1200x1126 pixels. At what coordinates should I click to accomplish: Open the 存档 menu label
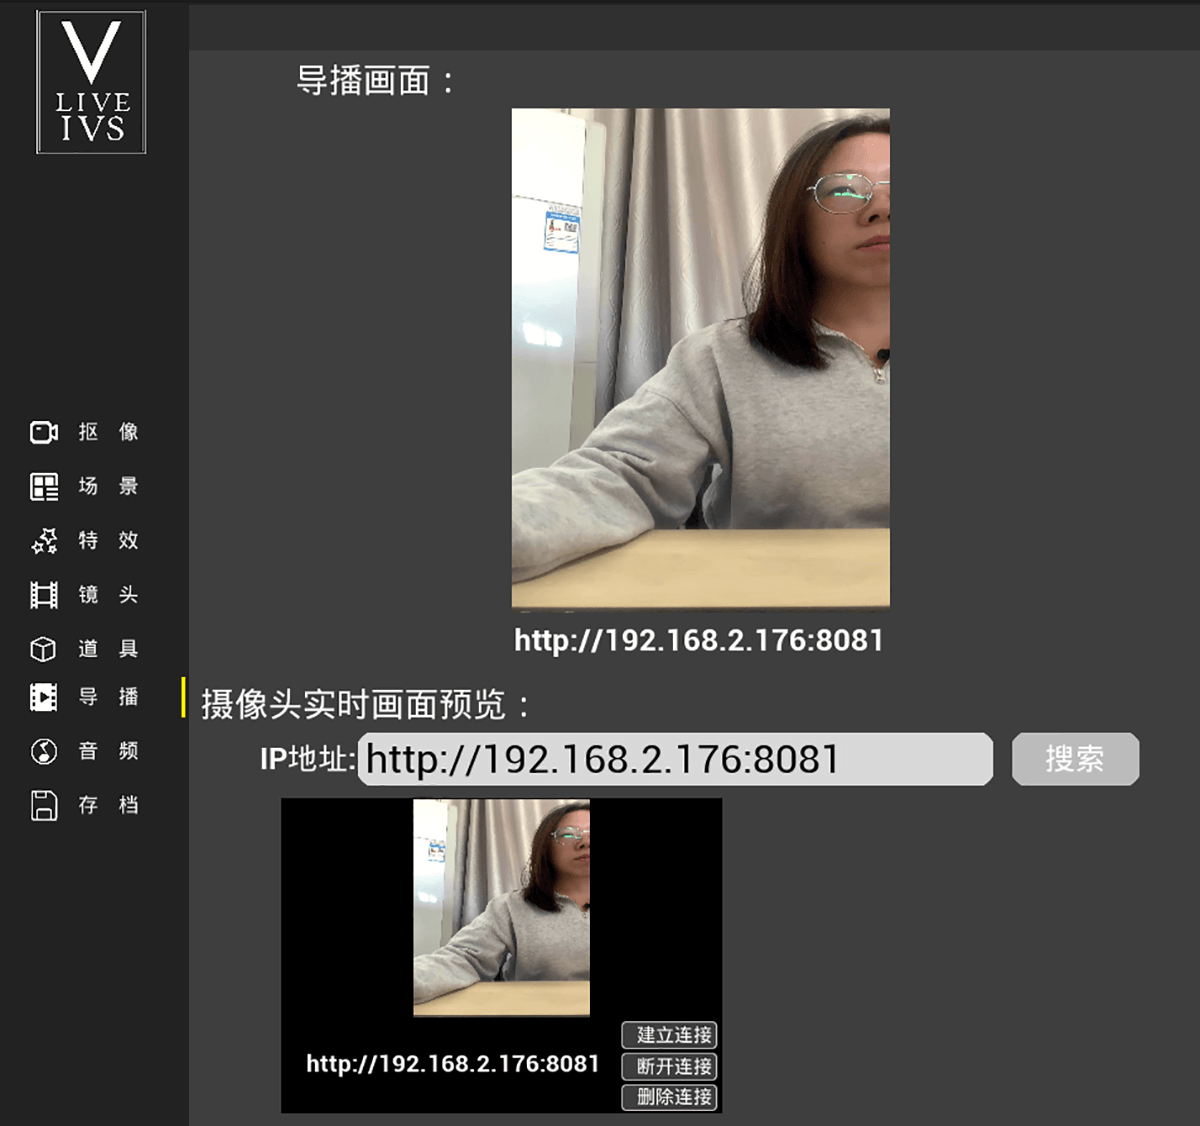(108, 804)
